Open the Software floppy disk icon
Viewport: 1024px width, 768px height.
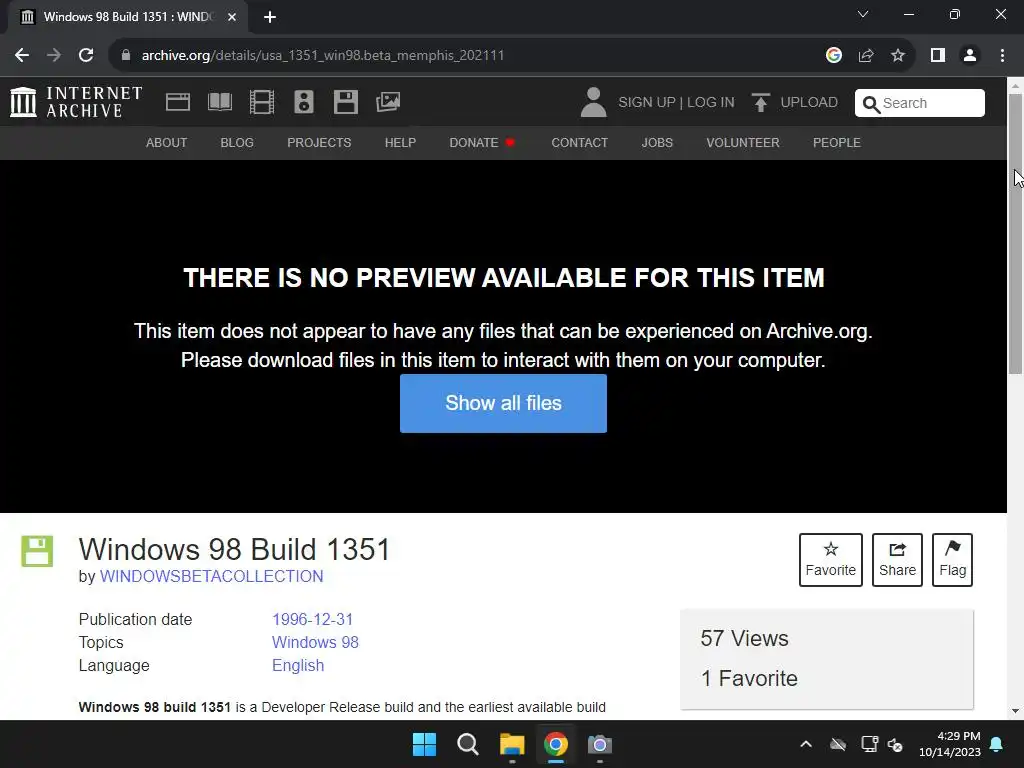click(x=345, y=103)
